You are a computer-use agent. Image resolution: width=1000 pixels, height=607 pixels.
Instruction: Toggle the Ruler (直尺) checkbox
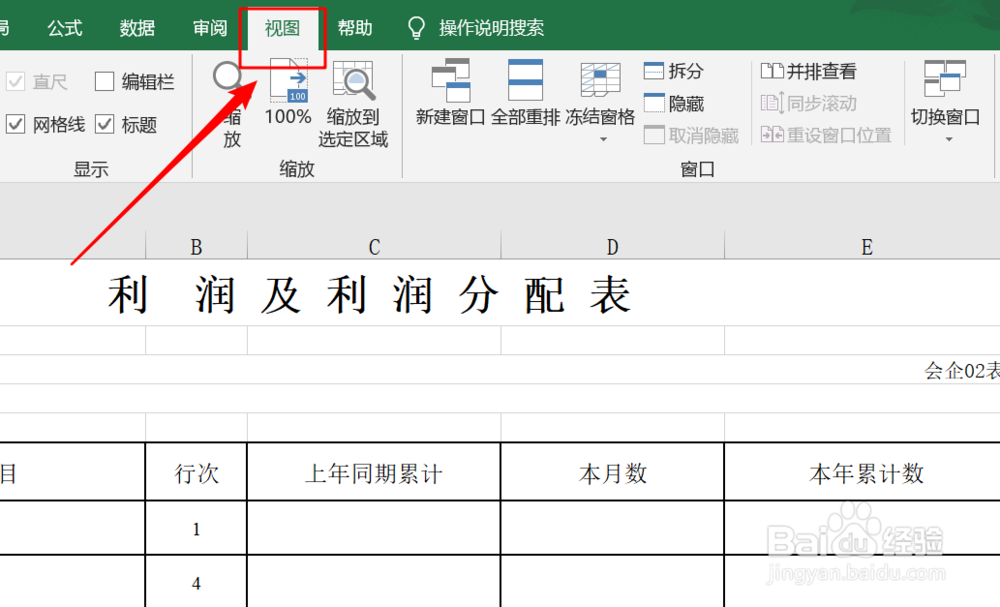coord(15,82)
